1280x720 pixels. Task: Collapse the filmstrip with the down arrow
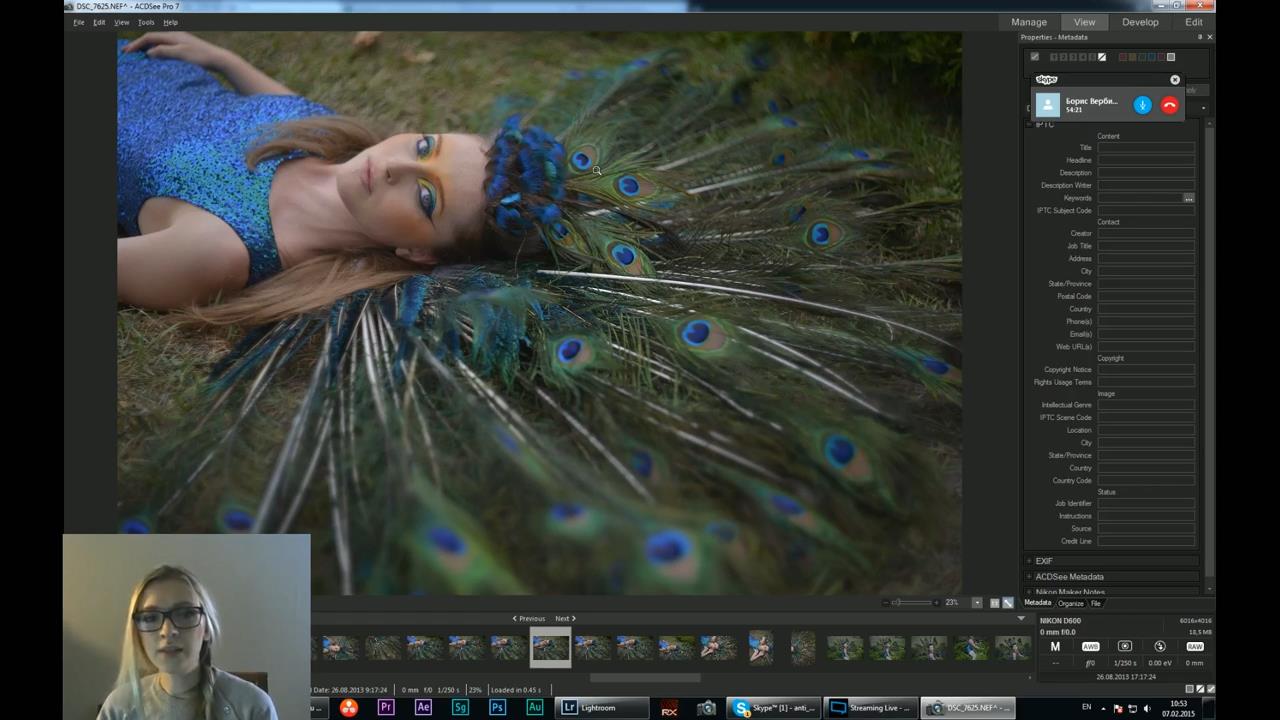coord(1021,619)
